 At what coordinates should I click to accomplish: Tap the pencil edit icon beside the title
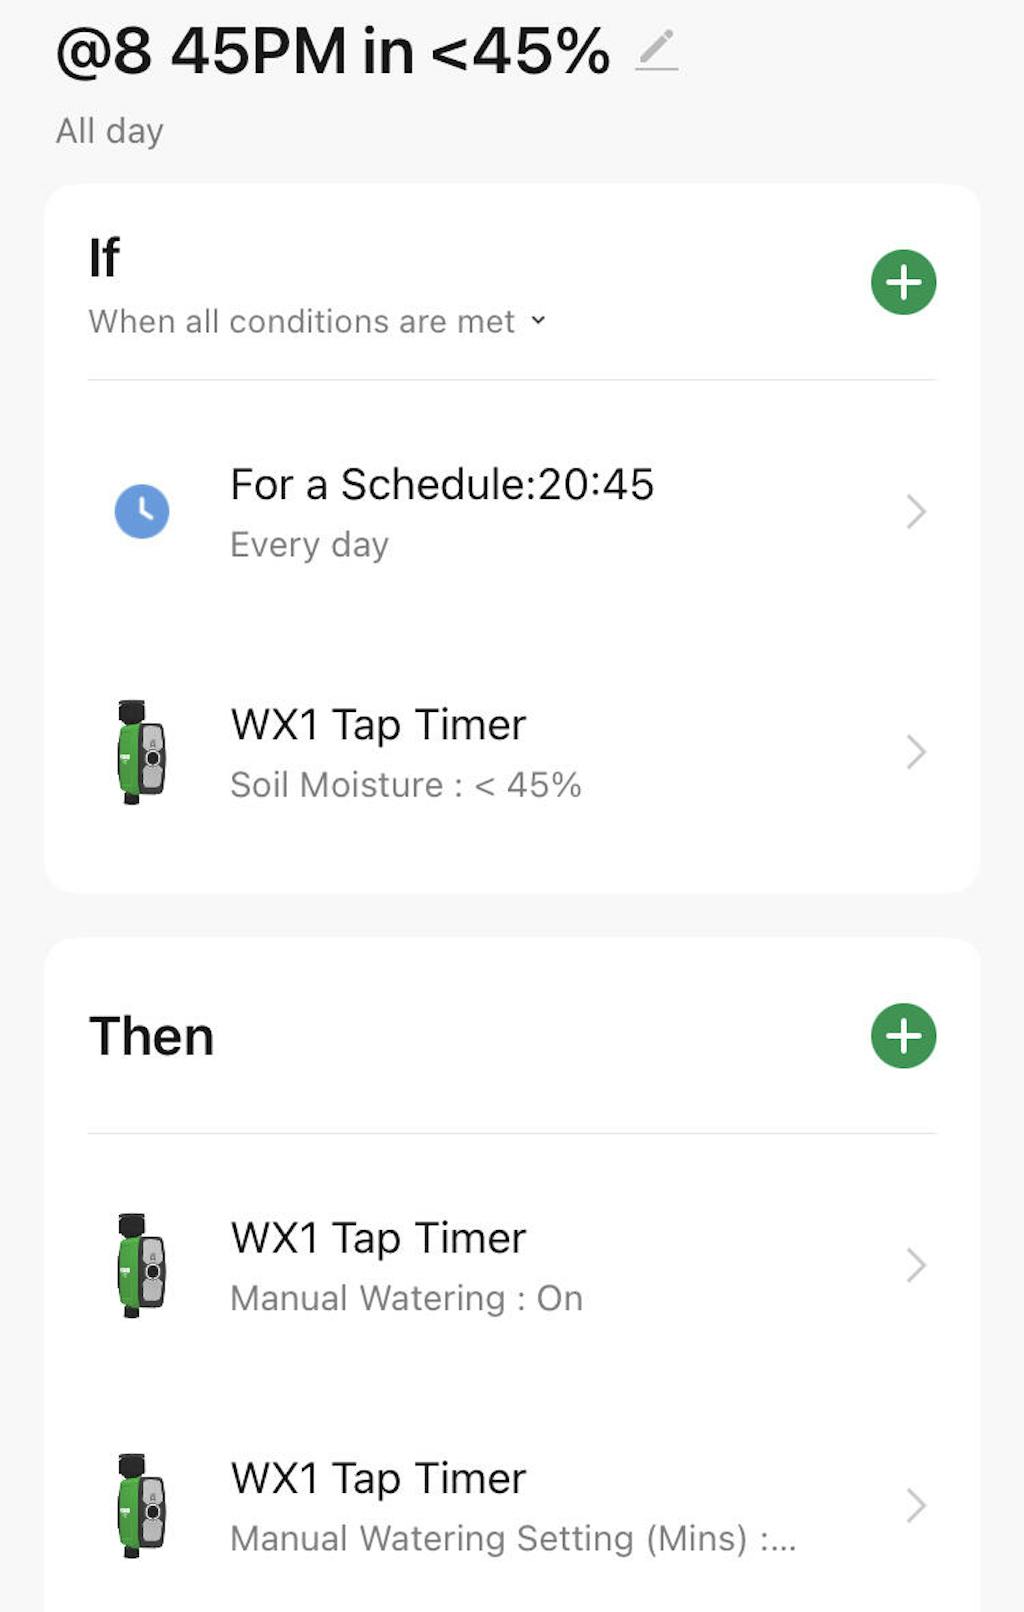click(657, 50)
